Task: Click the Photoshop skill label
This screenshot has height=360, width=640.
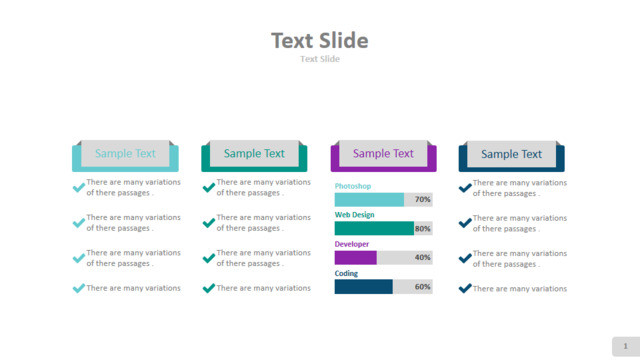Action: point(353,186)
